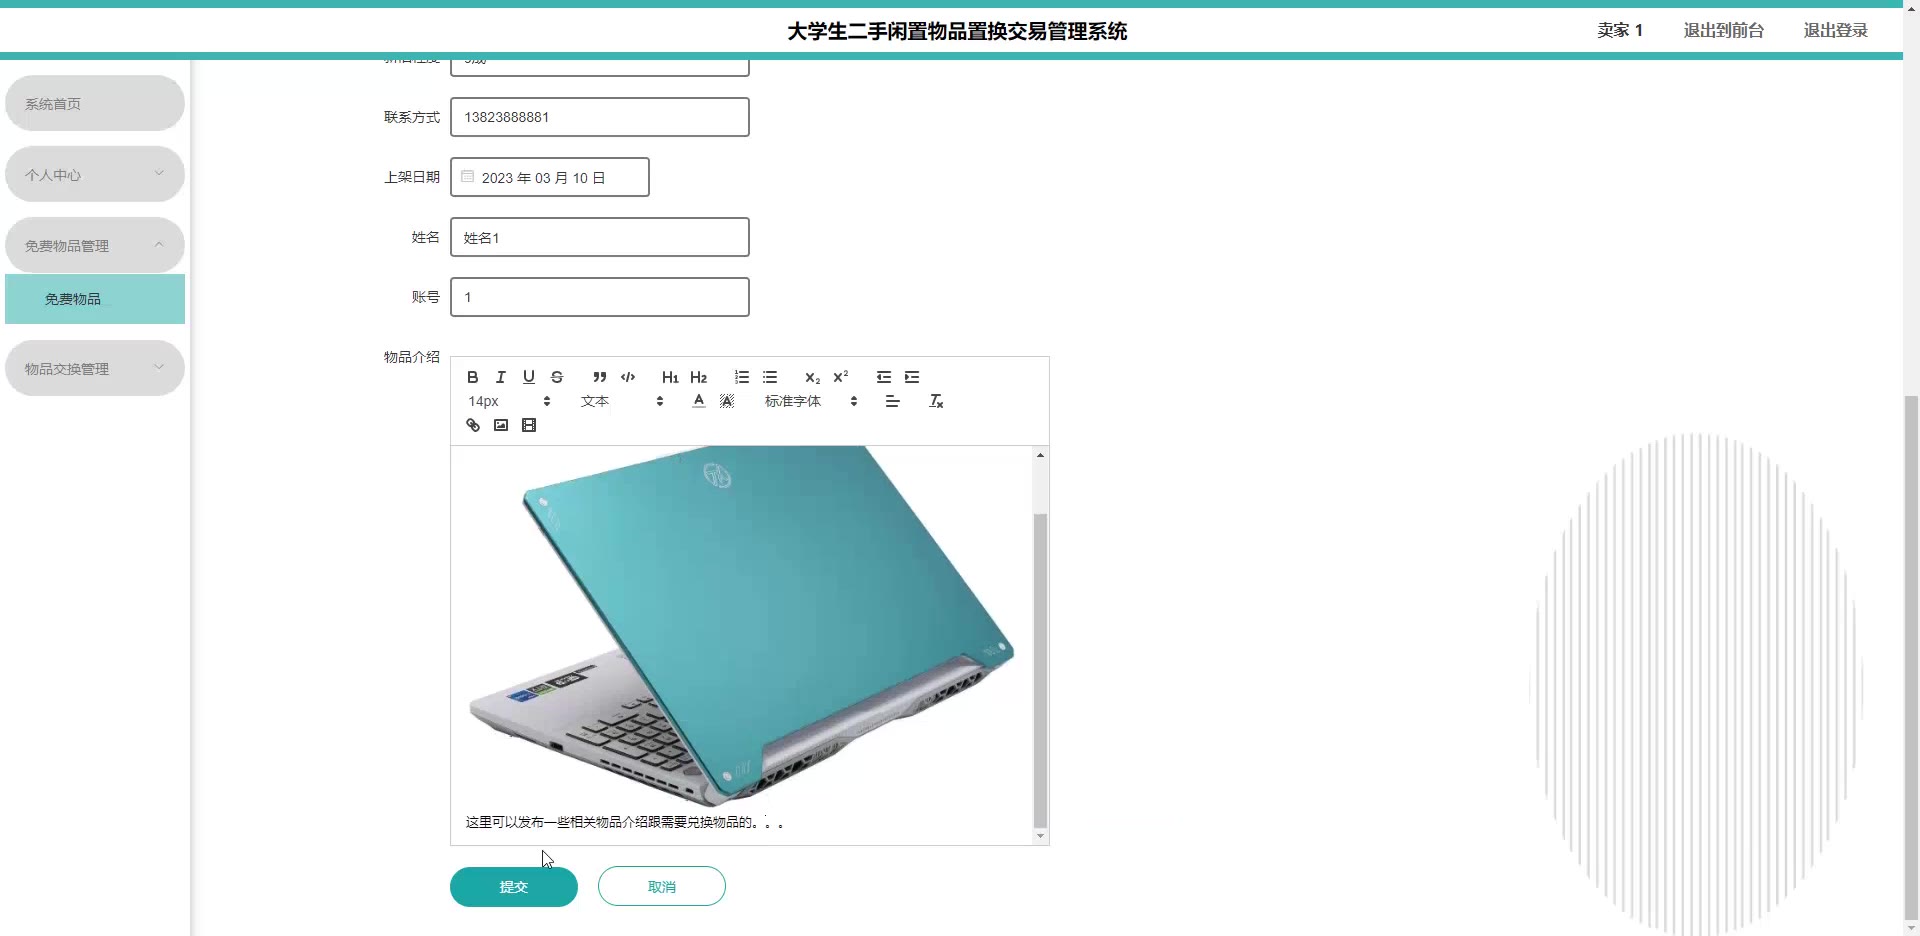This screenshot has width=1920, height=936.
Task: Select the 免费物品 submenu item
Action: [x=95, y=299]
